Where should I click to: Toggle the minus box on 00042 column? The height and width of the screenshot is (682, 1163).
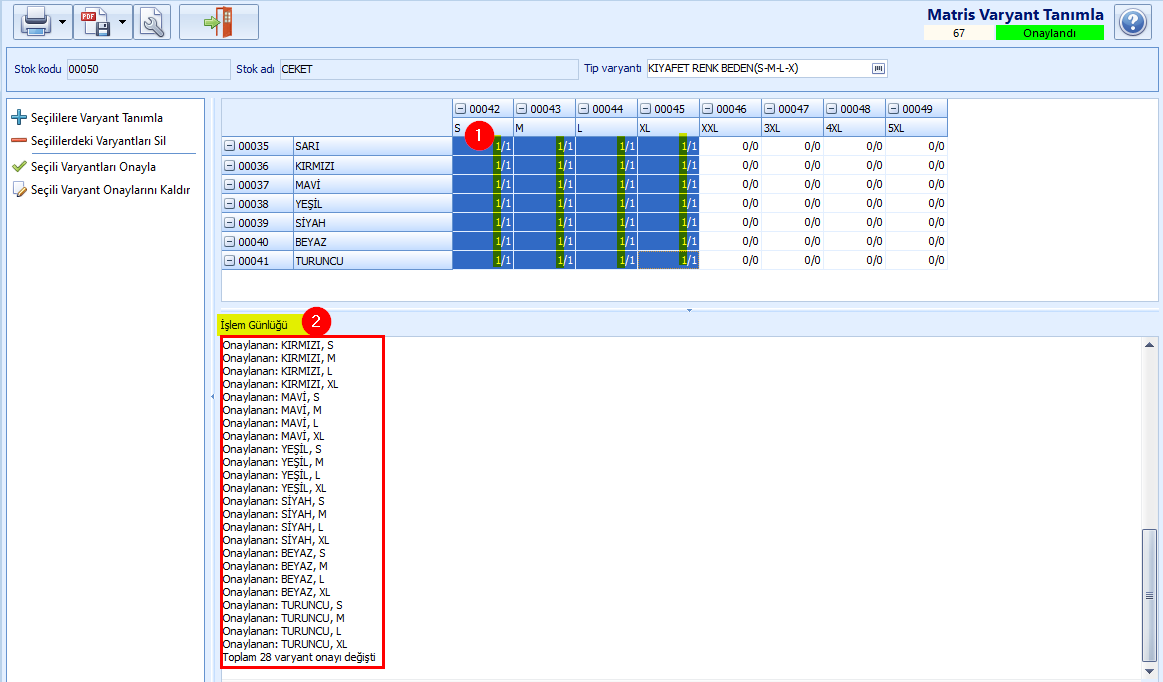pos(461,109)
